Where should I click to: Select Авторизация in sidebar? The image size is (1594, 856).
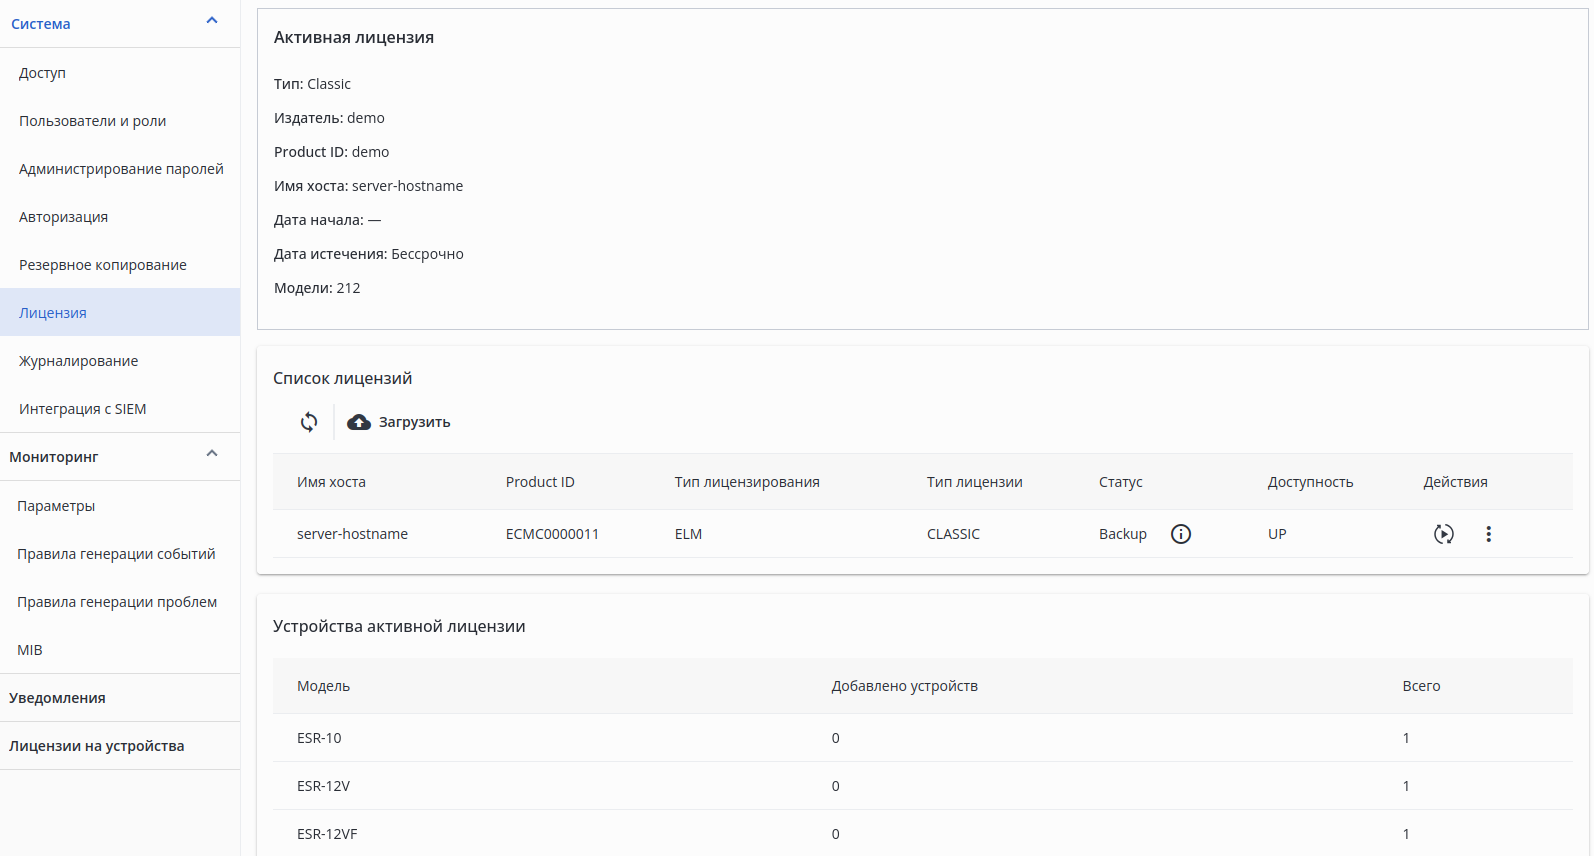63,217
